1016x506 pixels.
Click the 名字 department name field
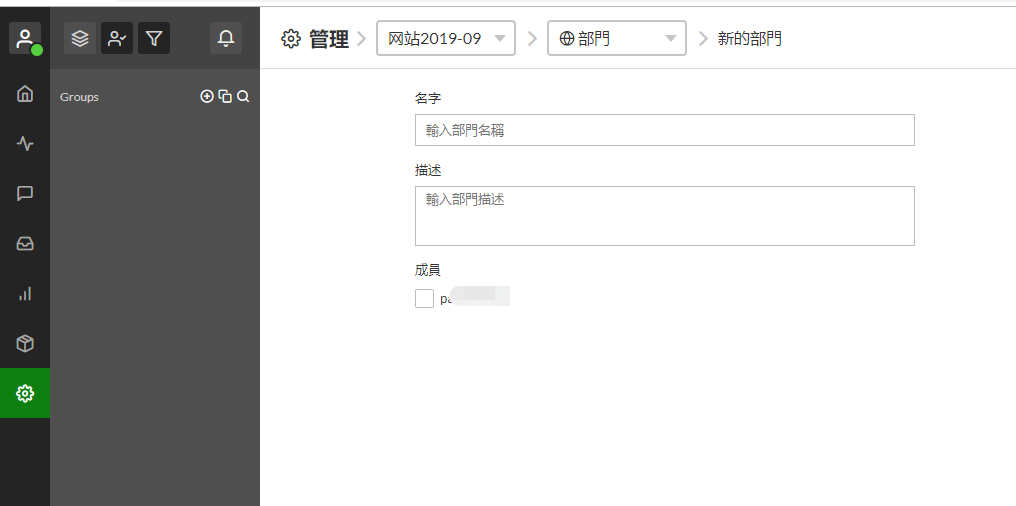click(x=664, y=130)
